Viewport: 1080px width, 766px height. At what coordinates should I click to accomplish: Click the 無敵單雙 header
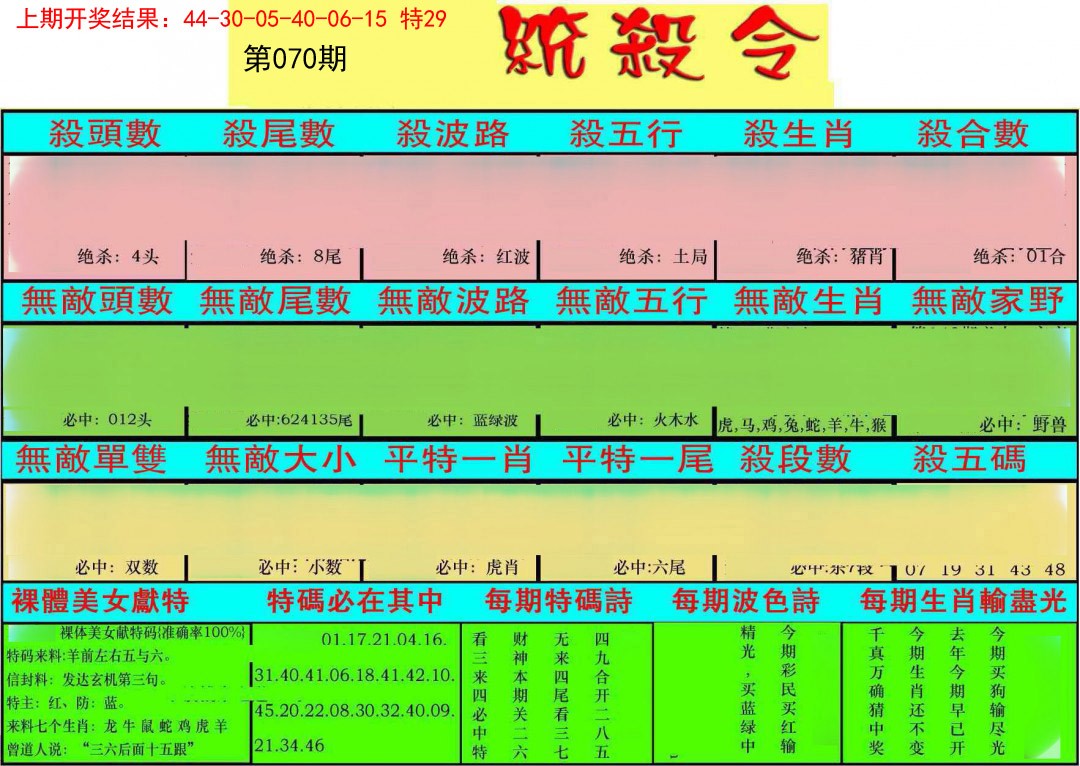point(91,459)
